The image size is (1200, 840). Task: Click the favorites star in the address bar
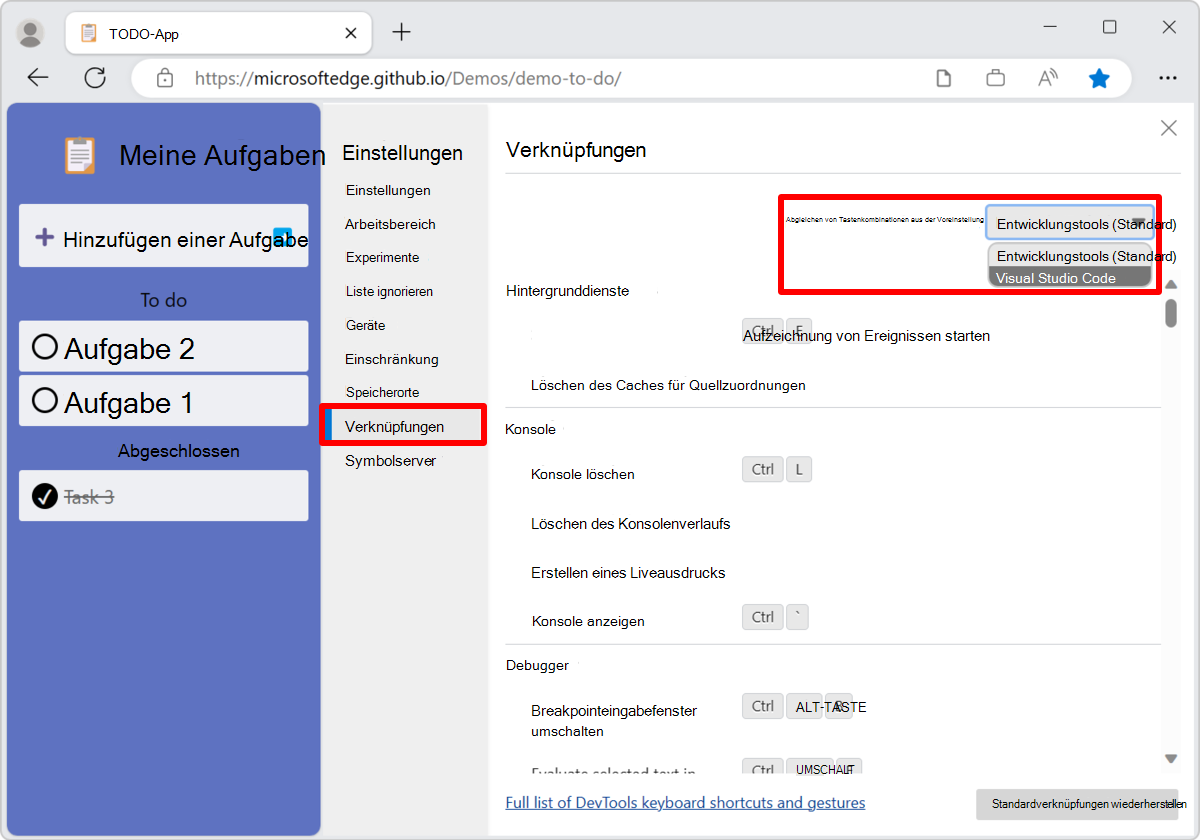tap(1099, 77)
